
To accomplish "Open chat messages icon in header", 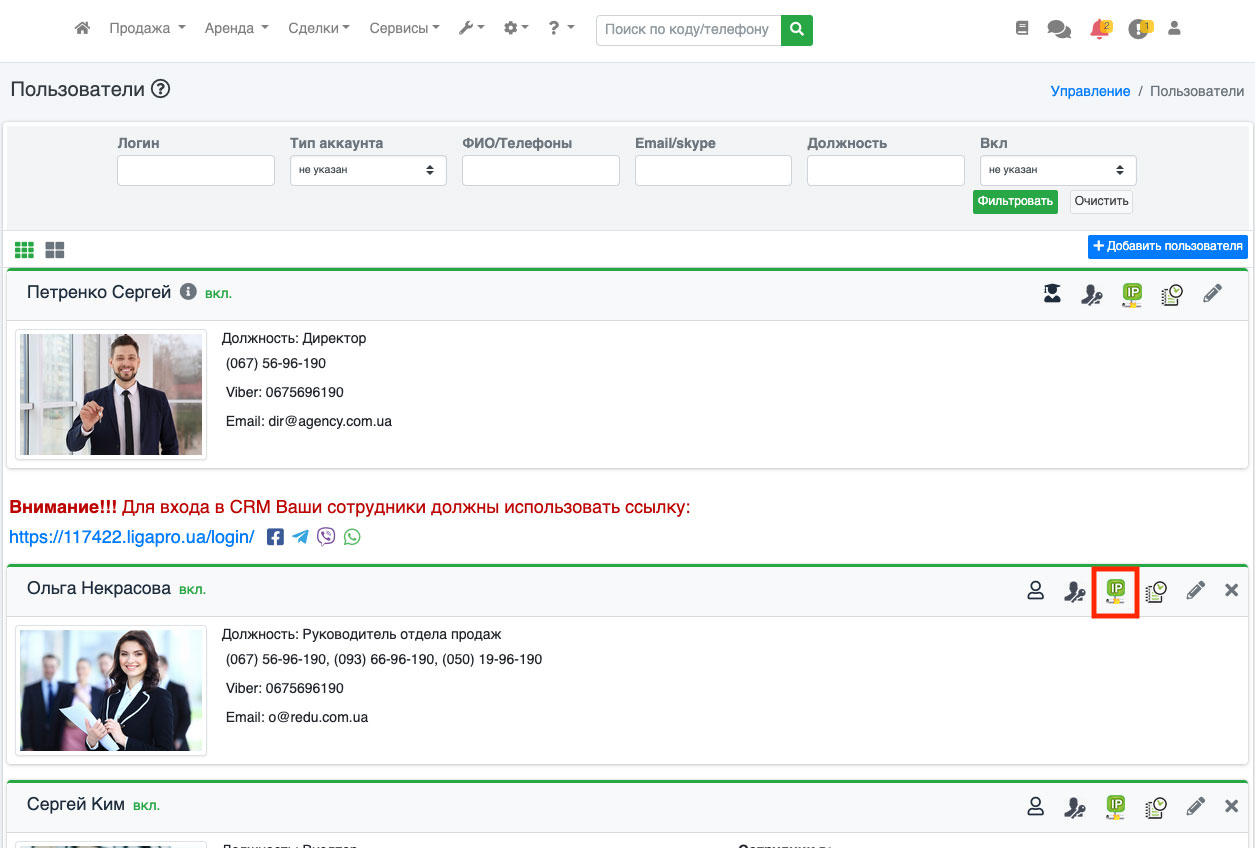I will click(1058, 29).
